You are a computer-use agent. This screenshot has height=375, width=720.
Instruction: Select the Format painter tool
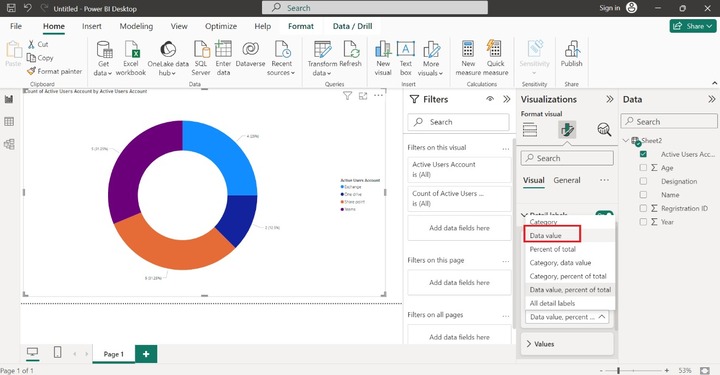click(x=54, y=71)
